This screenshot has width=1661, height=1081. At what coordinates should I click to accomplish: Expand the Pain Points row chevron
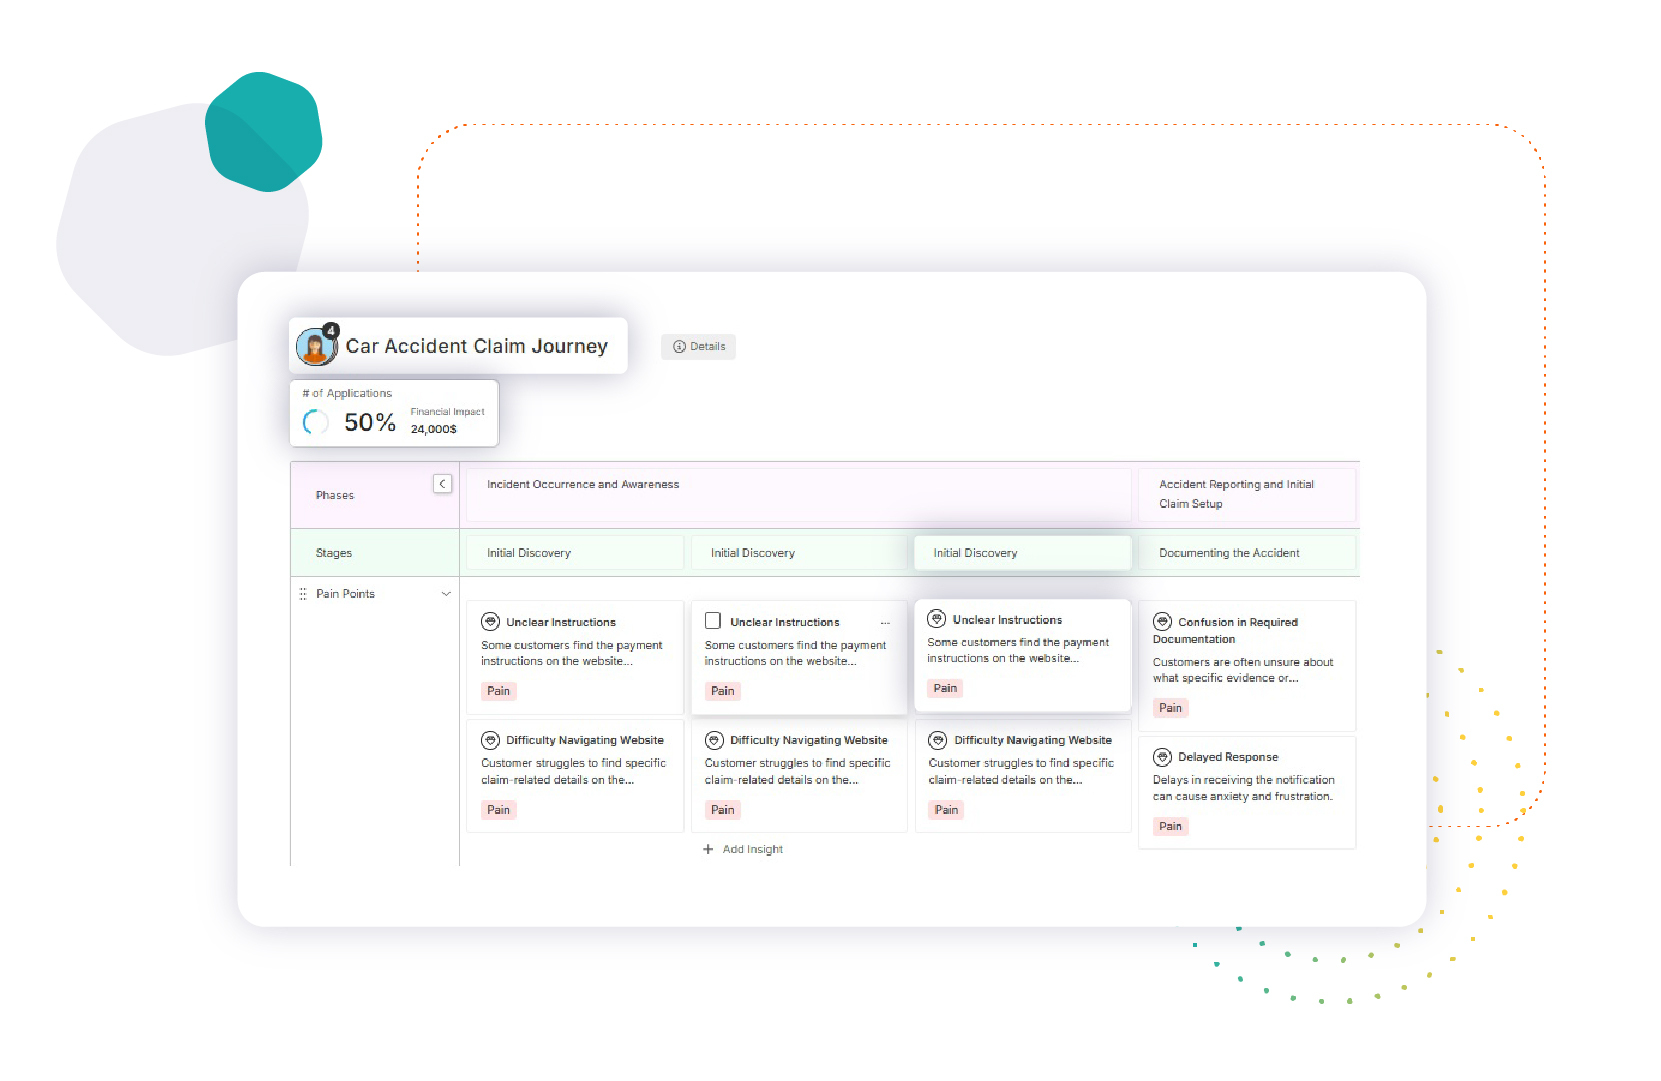coord(446,594)
